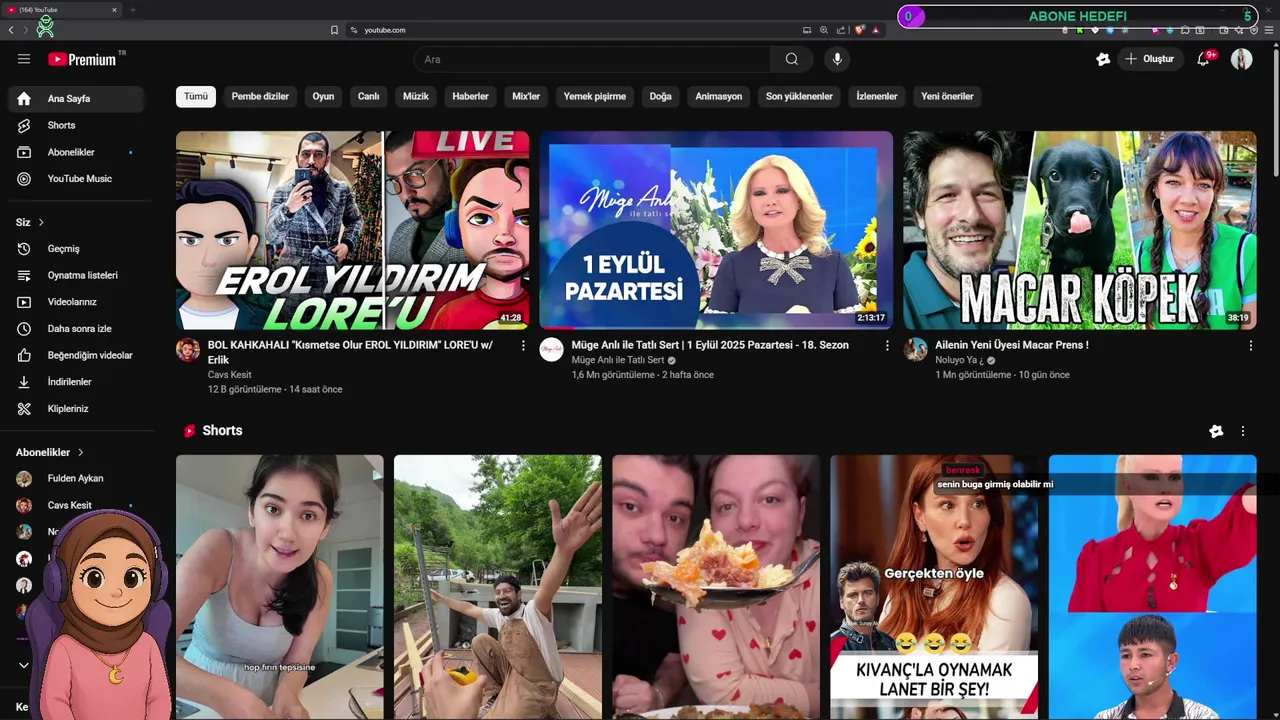Screen dimensions: 1280x720
Task: Select the Pembe diziler chip
Action: pos(260,97)
